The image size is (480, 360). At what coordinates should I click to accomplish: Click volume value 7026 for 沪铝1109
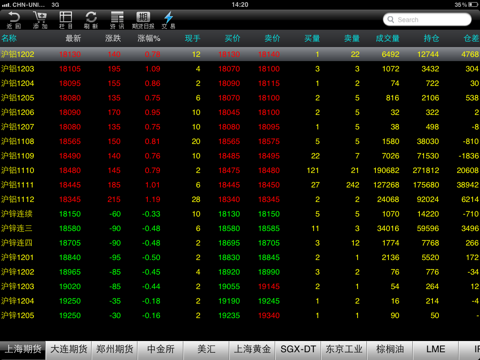click(391, 156)
